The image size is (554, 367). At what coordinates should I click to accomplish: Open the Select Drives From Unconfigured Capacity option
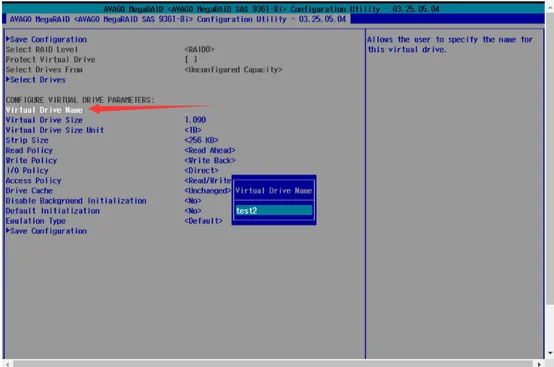click(x=233, y=70)
